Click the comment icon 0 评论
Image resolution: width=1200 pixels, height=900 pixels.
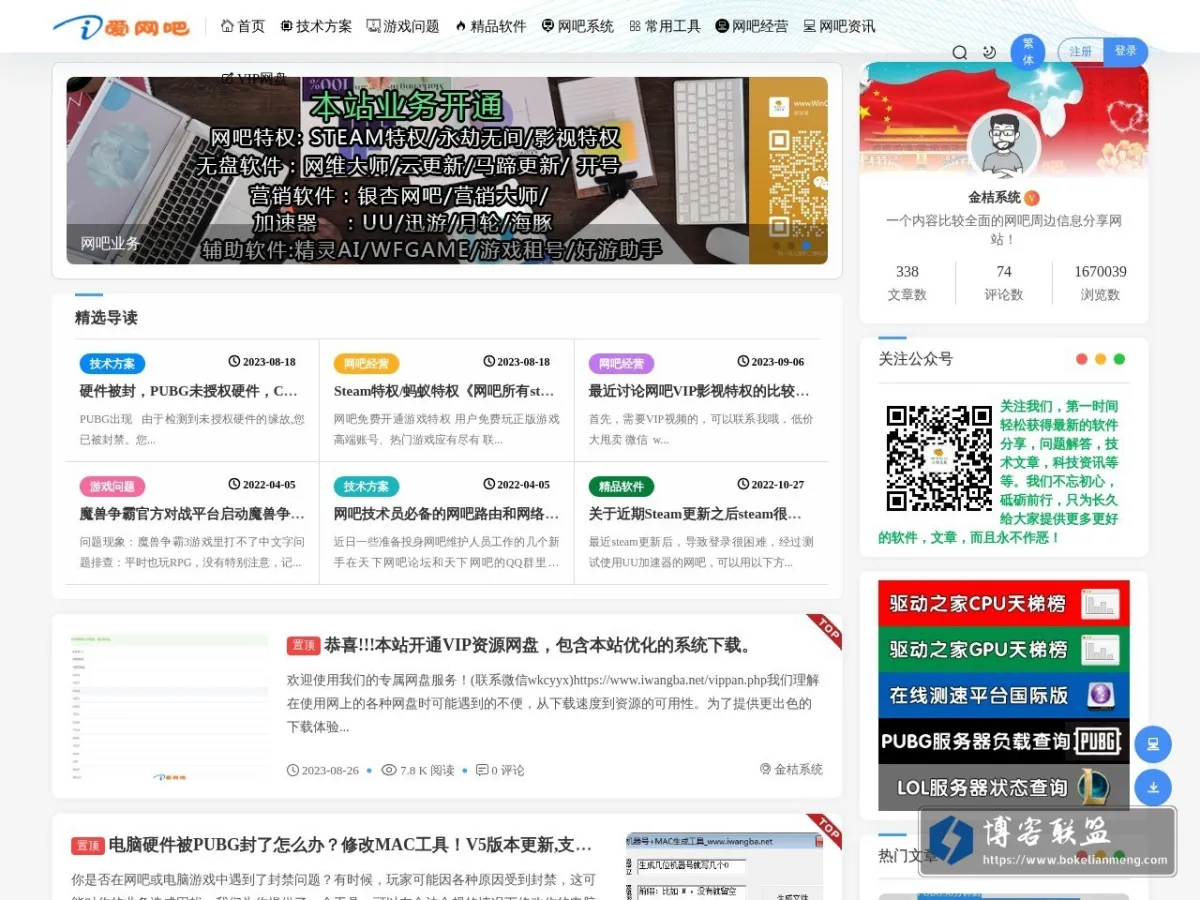tap(500, 770)
